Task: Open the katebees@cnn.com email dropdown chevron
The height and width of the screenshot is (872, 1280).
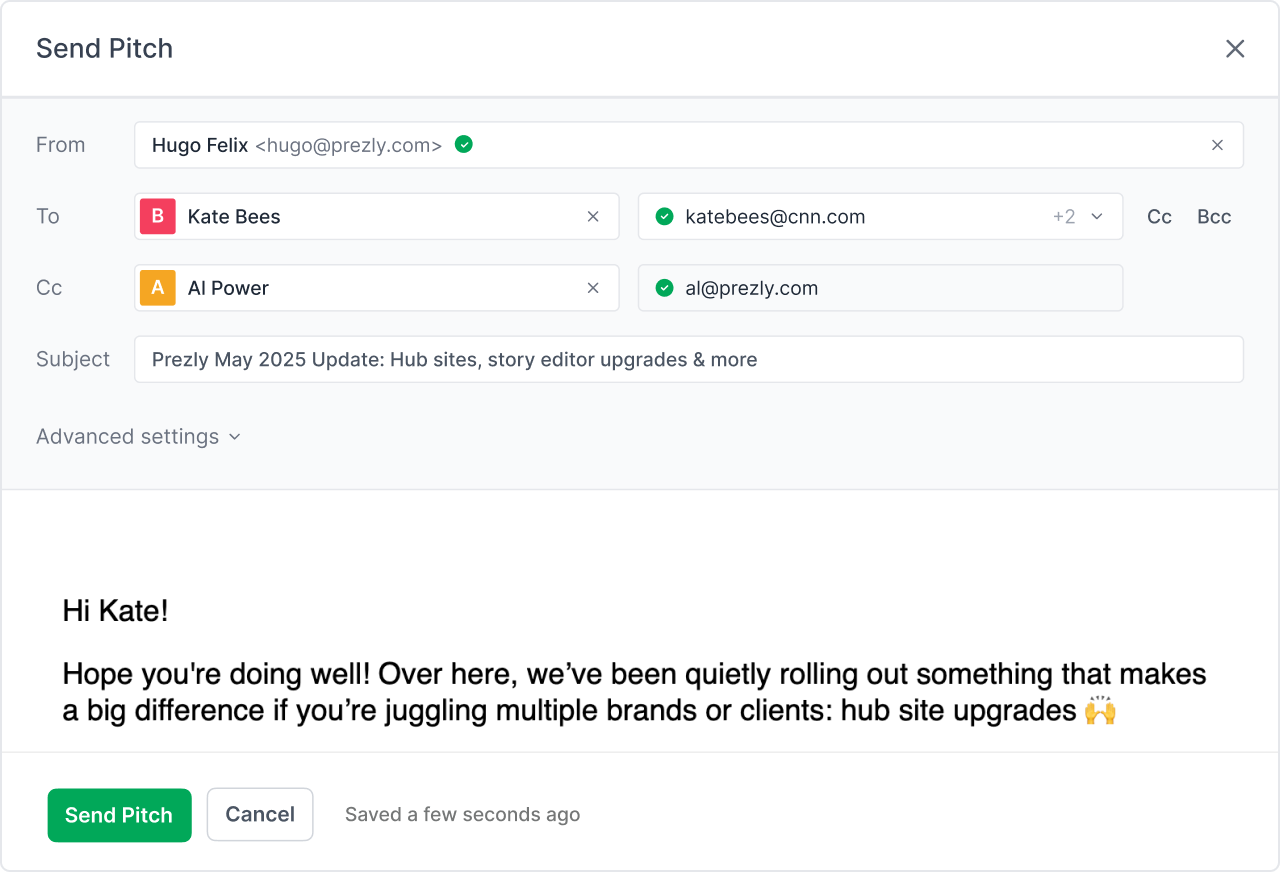Action: (x=1097, y=217)
